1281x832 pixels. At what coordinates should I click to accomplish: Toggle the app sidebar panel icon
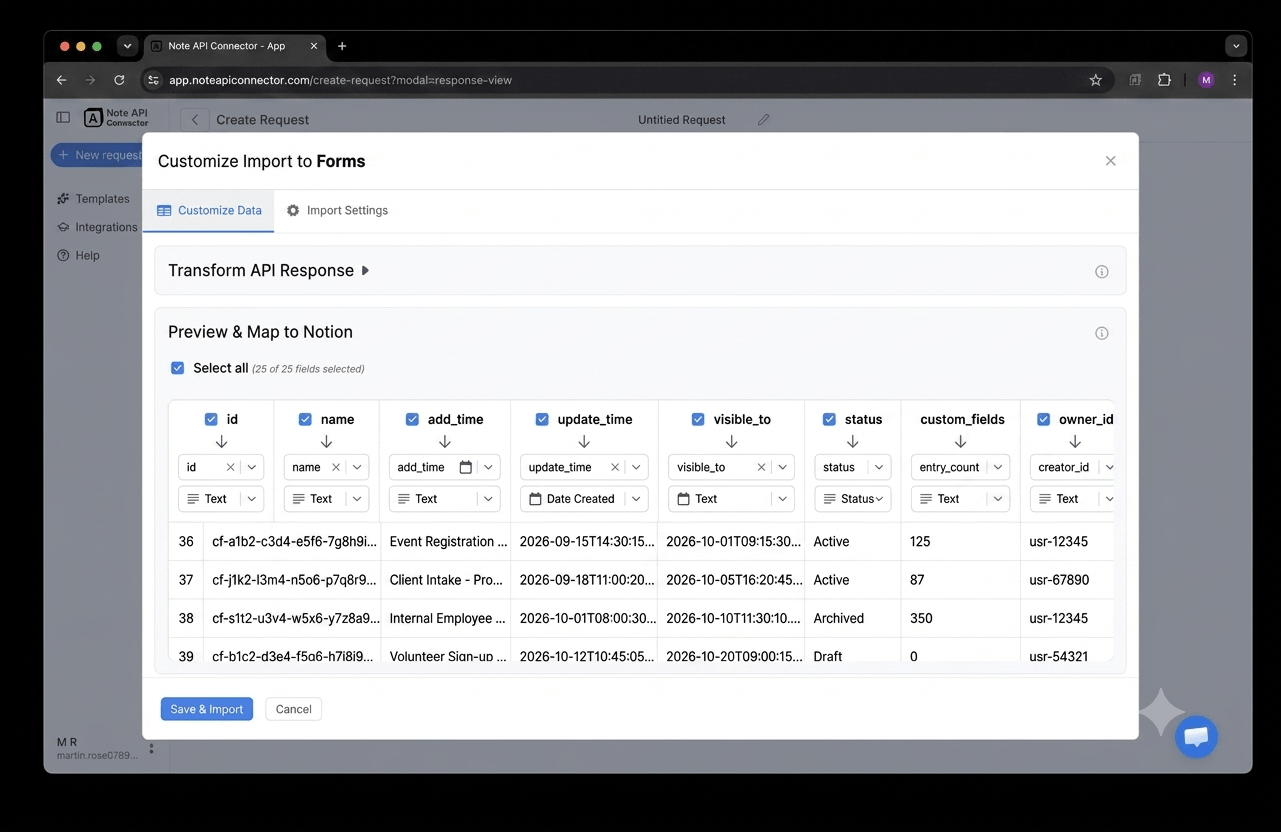pos(63,117)
